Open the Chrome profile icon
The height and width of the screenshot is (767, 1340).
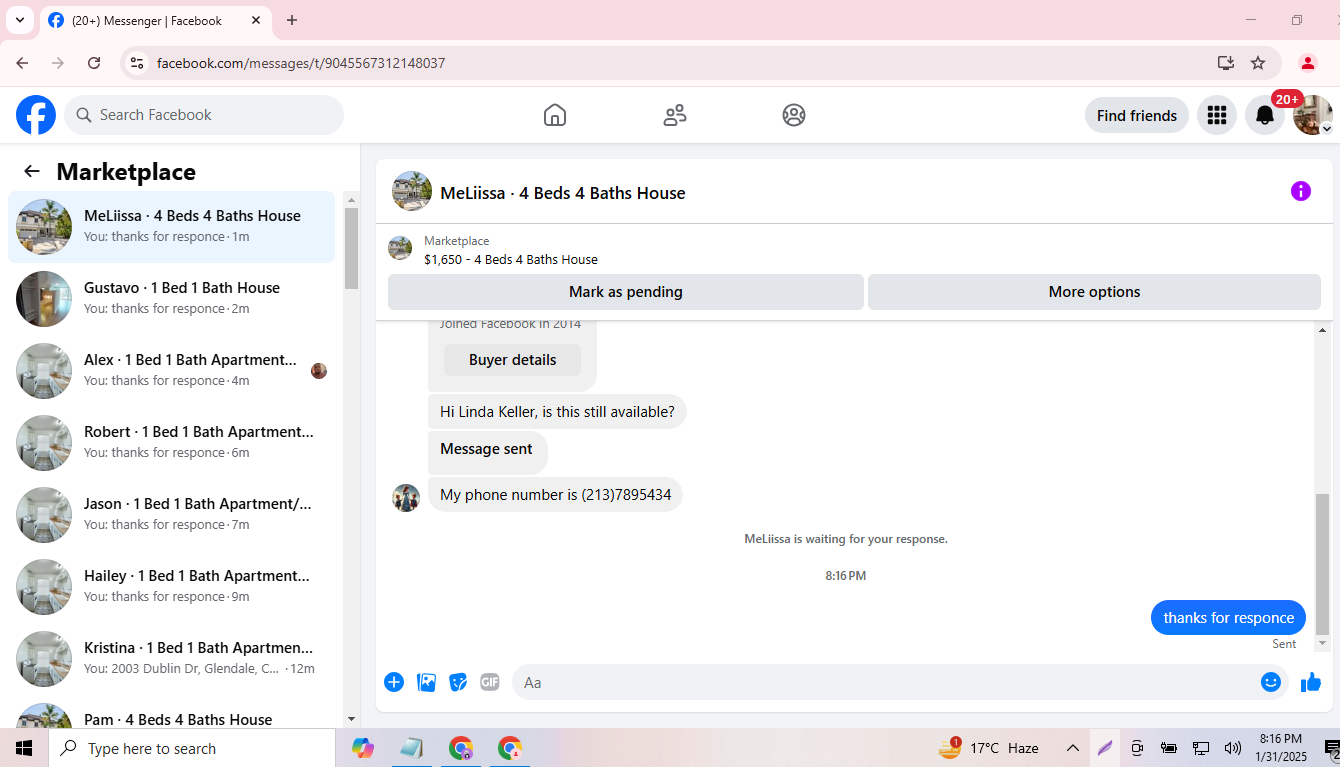tap(1307, 63)
